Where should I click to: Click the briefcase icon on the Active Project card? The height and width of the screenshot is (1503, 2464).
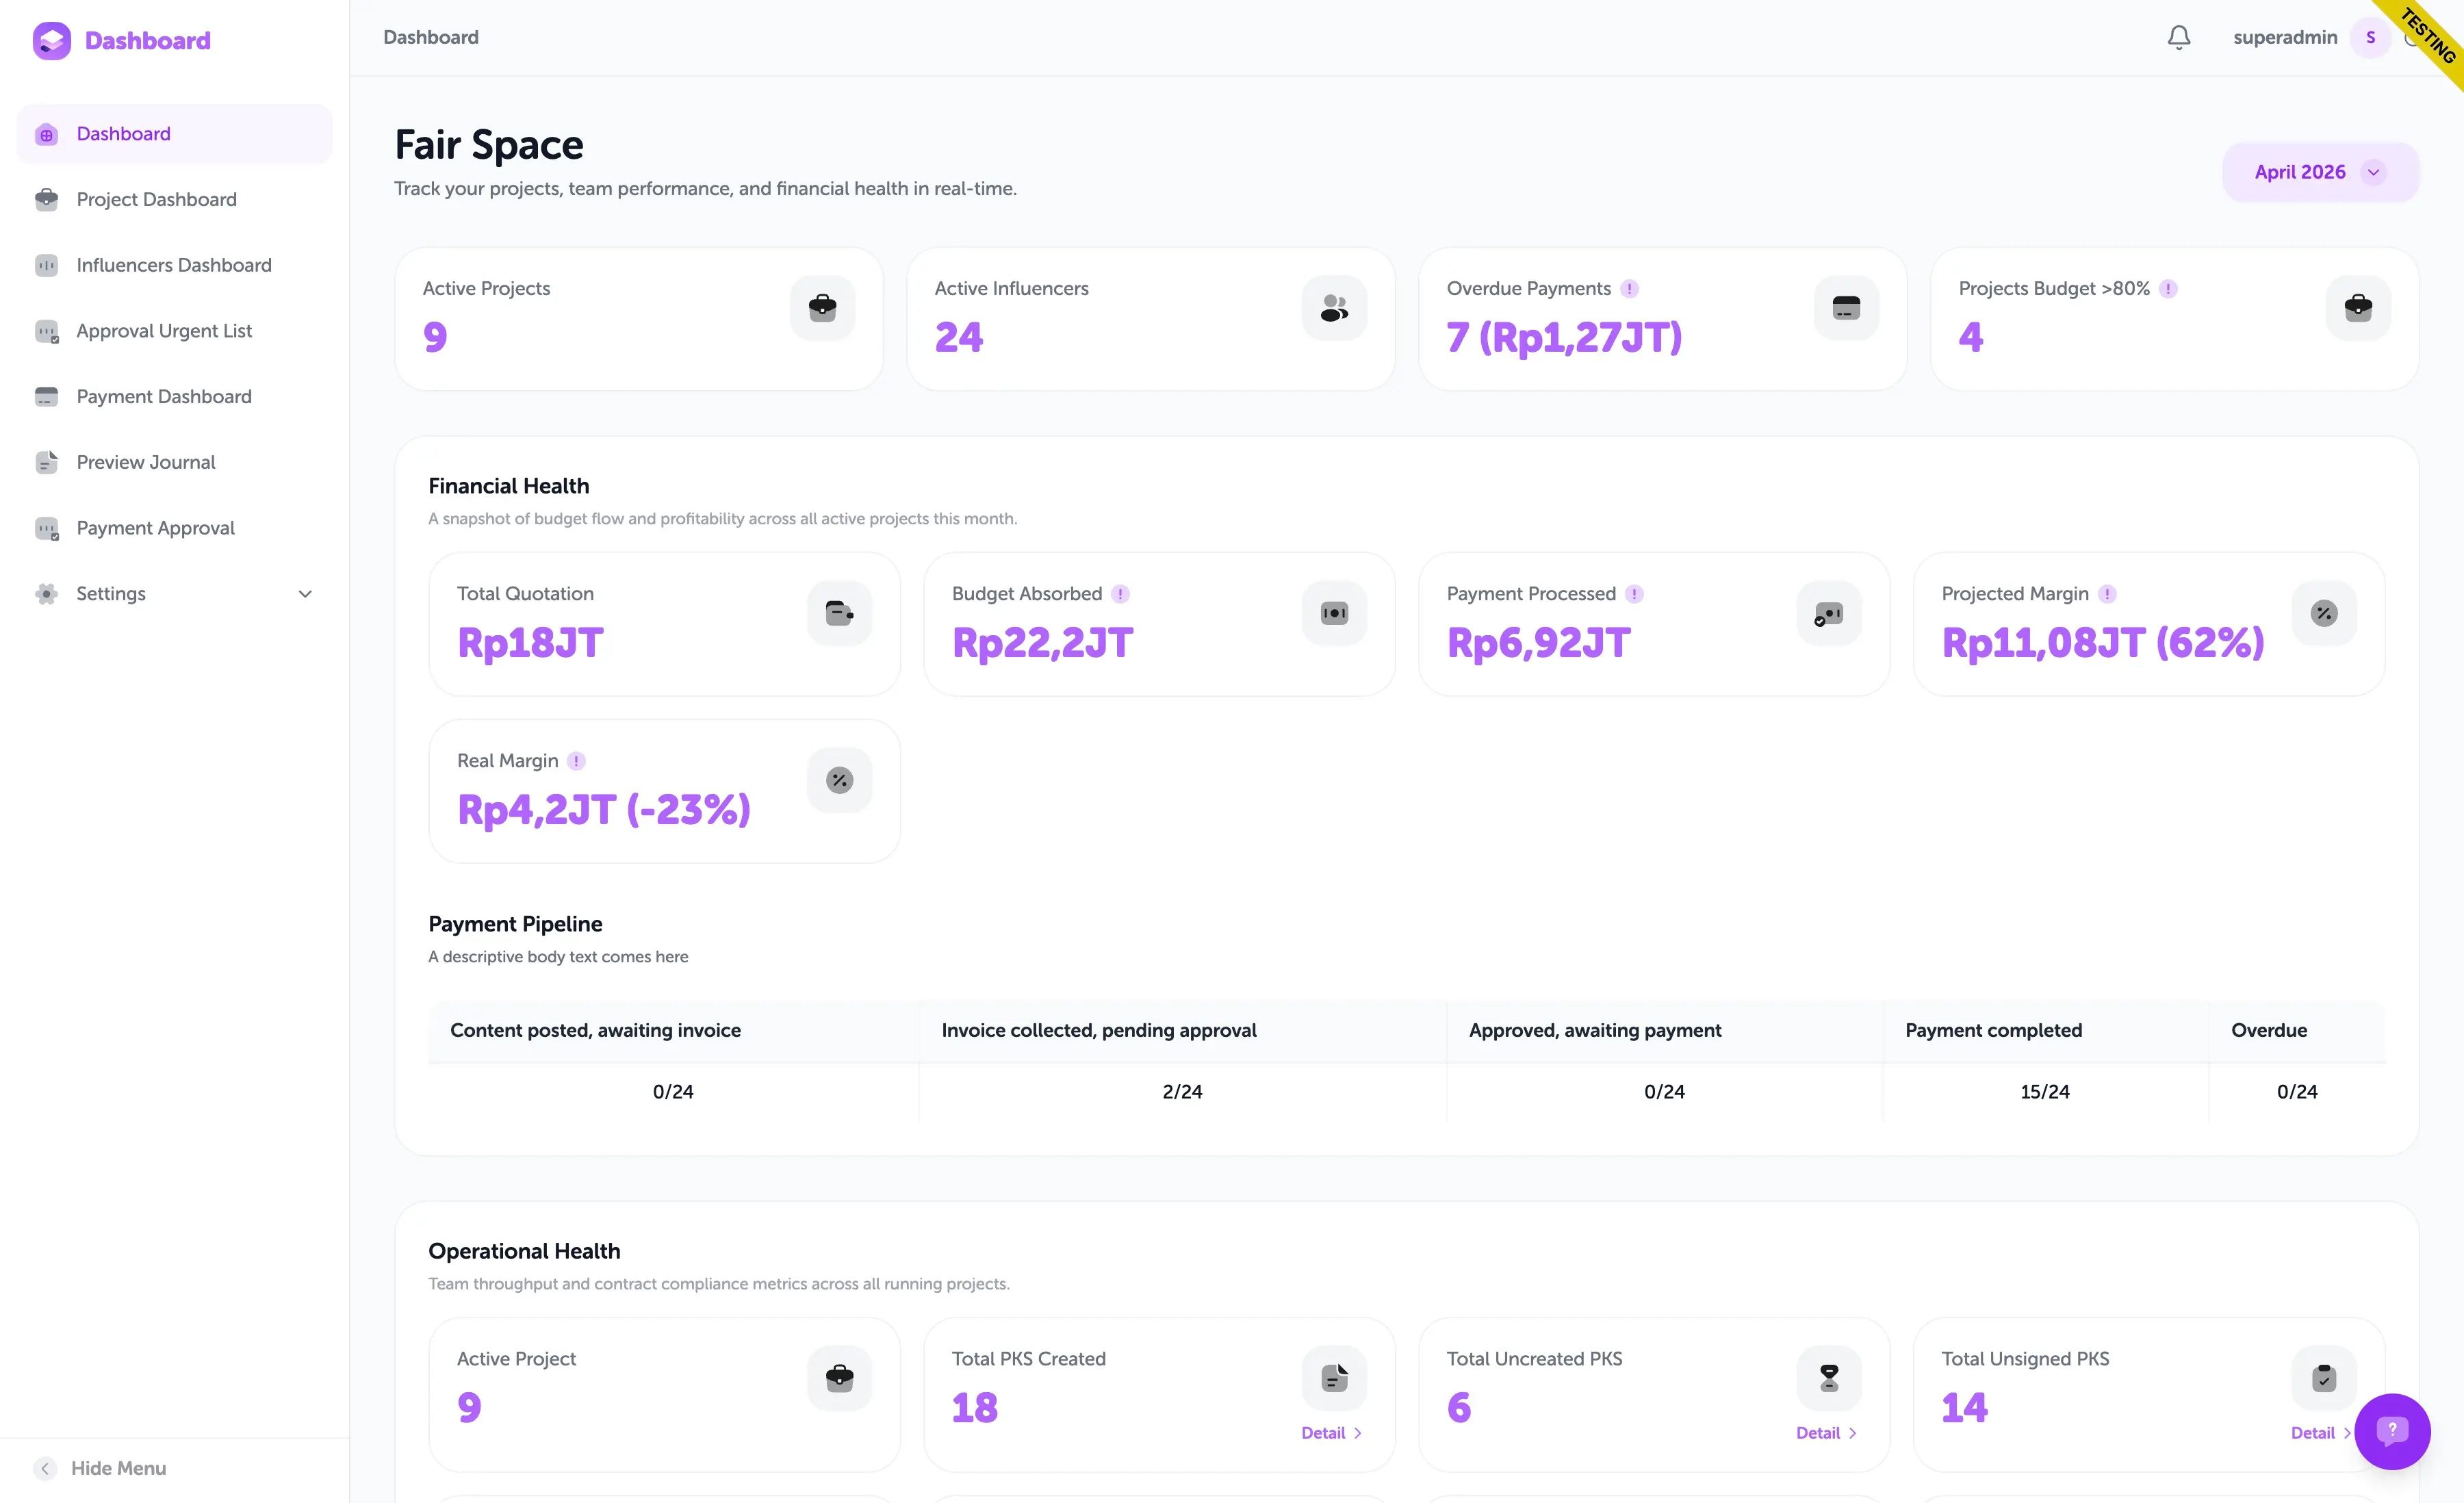point(839,1378)
